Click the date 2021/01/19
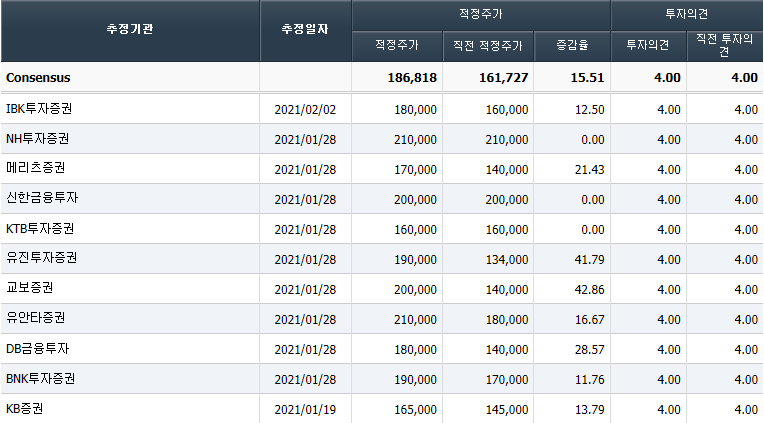 pos(305,410)
